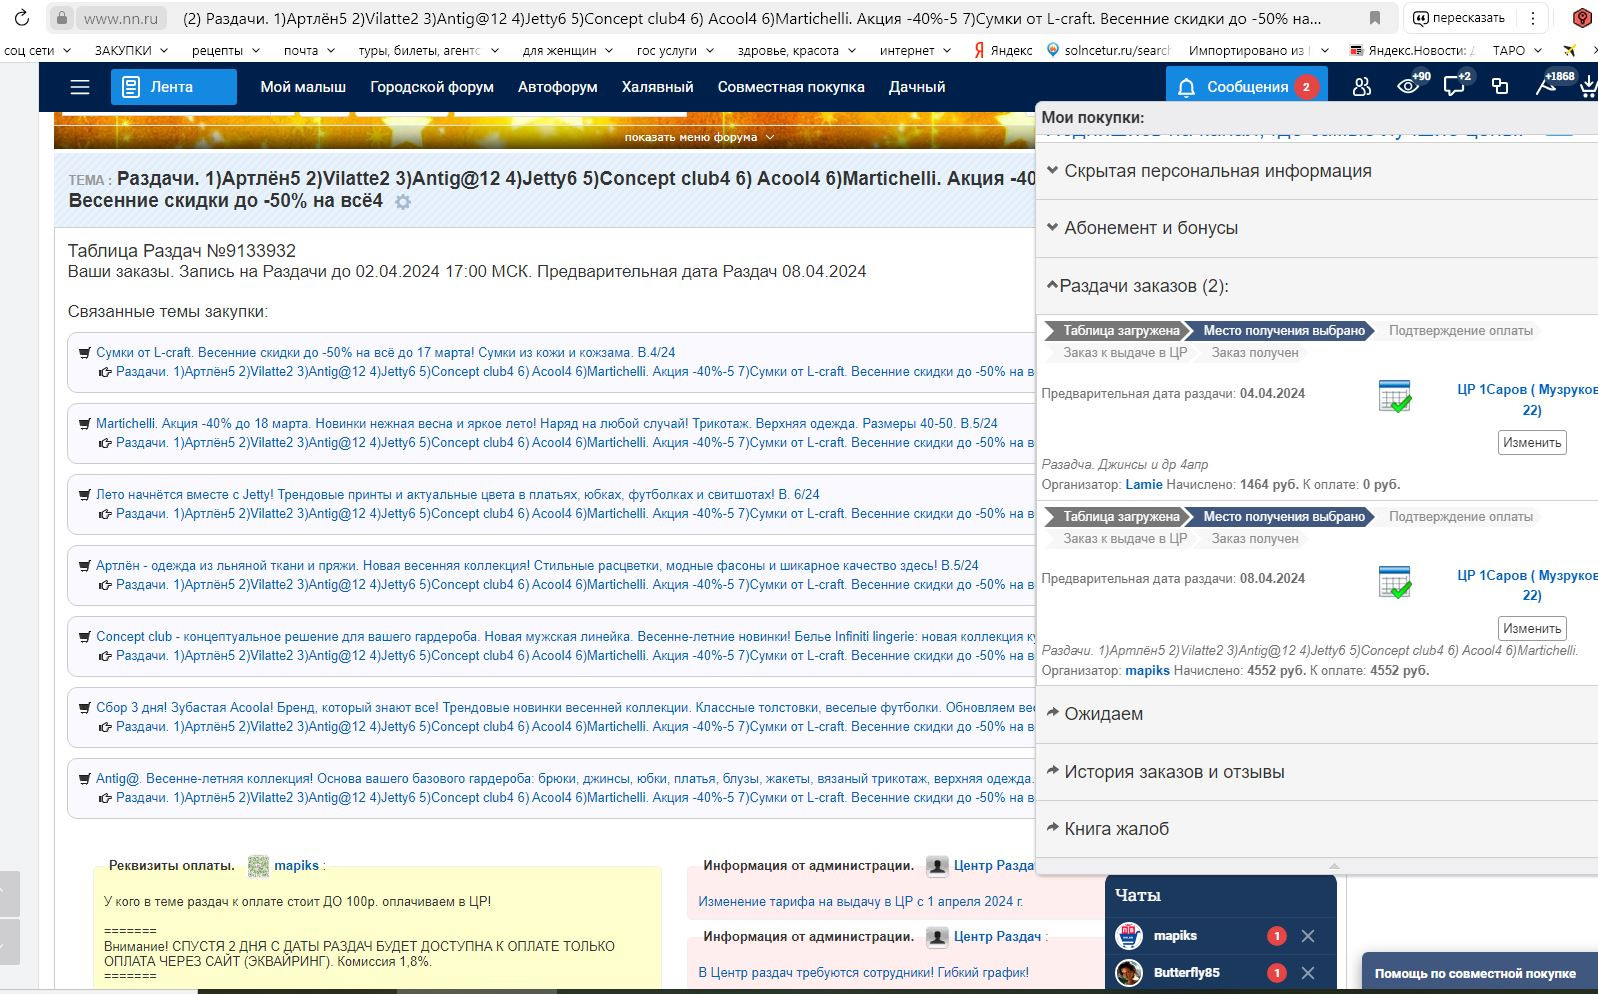Open Concept club концептуальное решение topic link
Screen dimensions: 1598x994
[566, 637]
